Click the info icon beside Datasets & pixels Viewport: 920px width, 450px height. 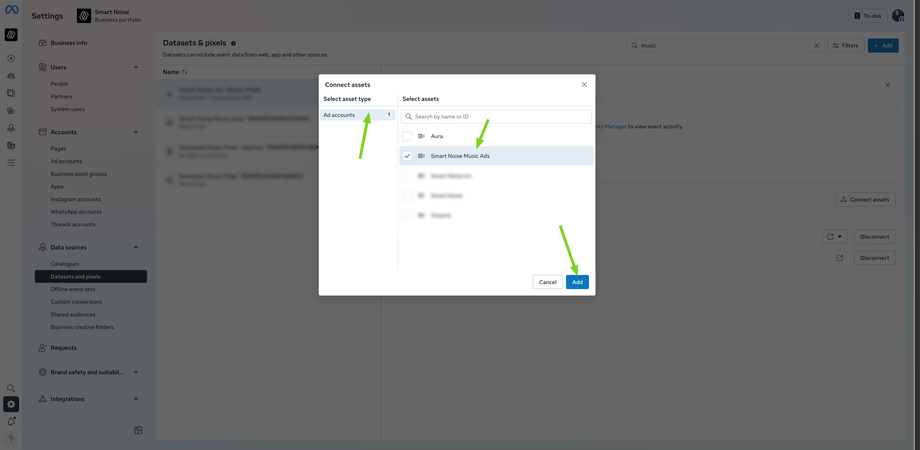click(x=234, y=43)
